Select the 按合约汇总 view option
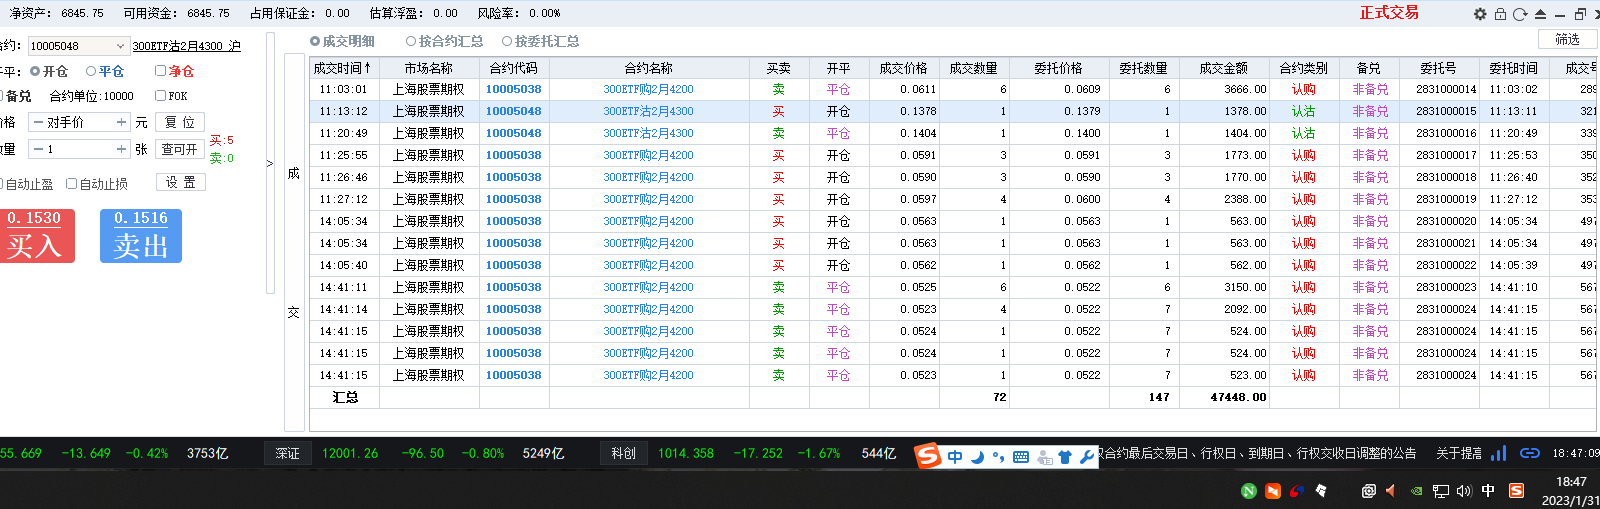 click(x=411, y=41)
